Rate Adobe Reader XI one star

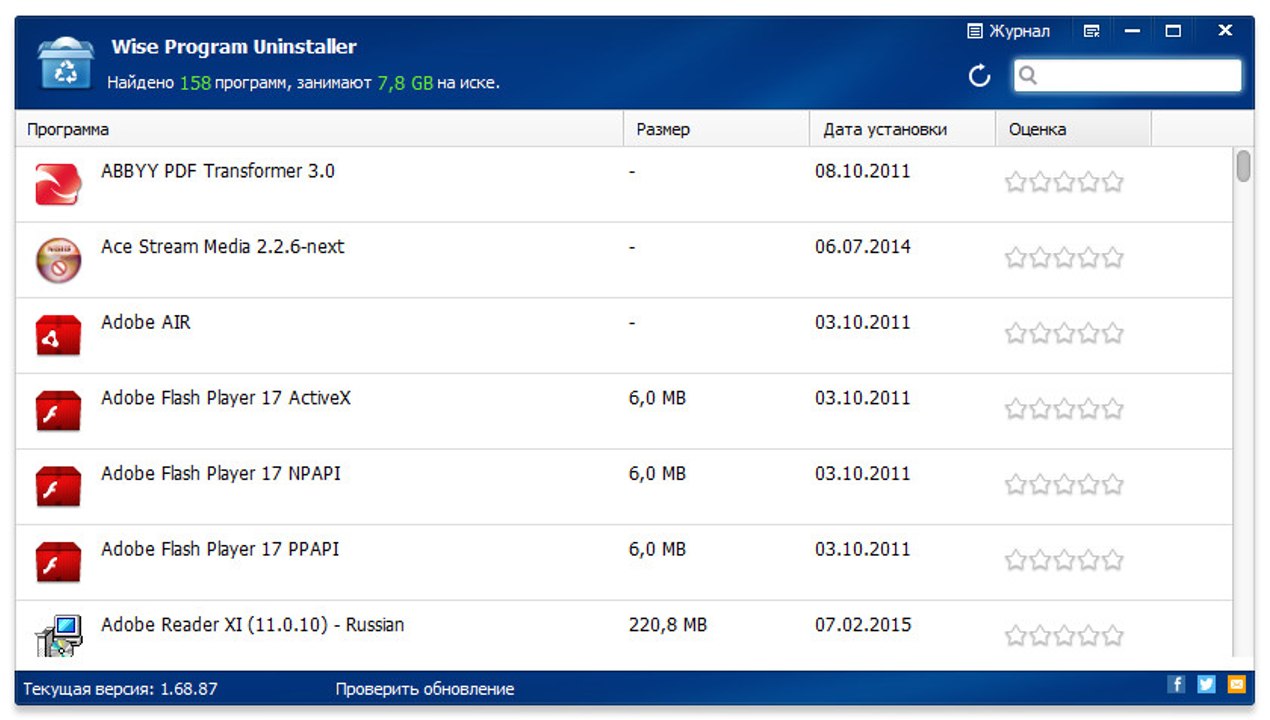tap(1016, 635)
